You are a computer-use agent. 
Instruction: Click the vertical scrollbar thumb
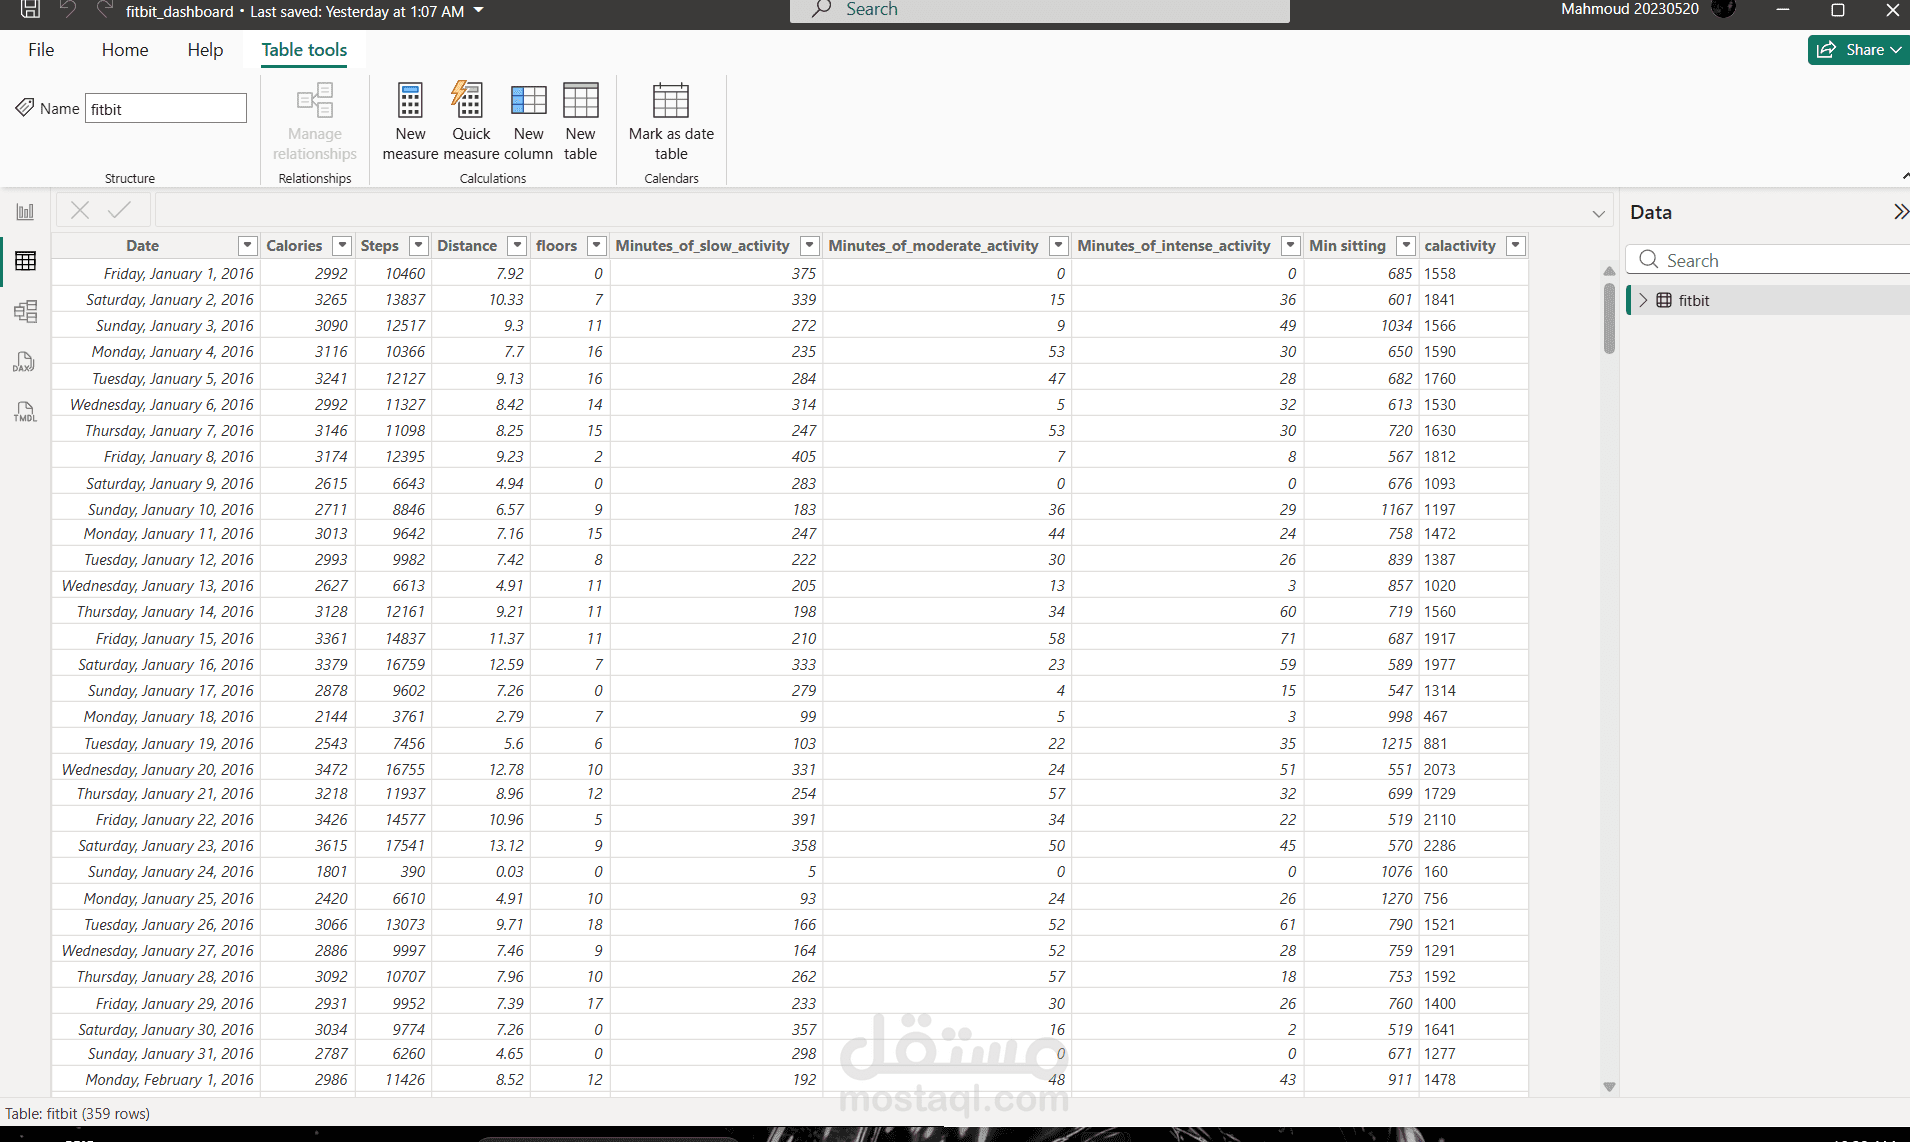click(1609, 318)
